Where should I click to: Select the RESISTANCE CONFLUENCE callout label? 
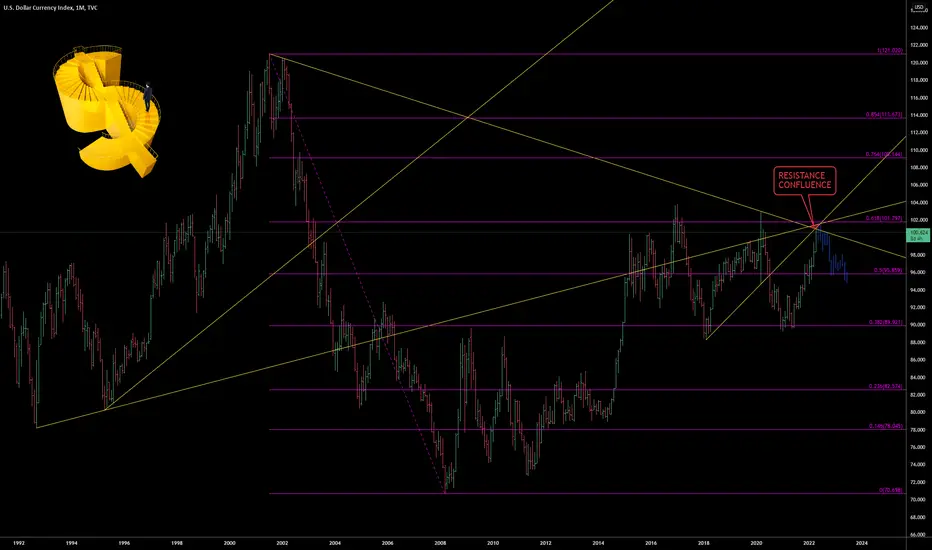coord(805,180)
